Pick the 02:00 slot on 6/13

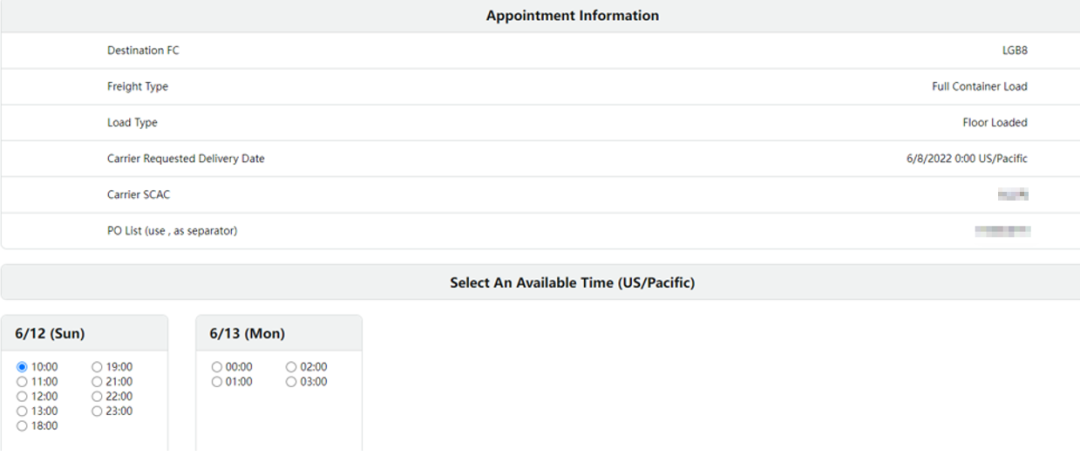tap(291, 367)
